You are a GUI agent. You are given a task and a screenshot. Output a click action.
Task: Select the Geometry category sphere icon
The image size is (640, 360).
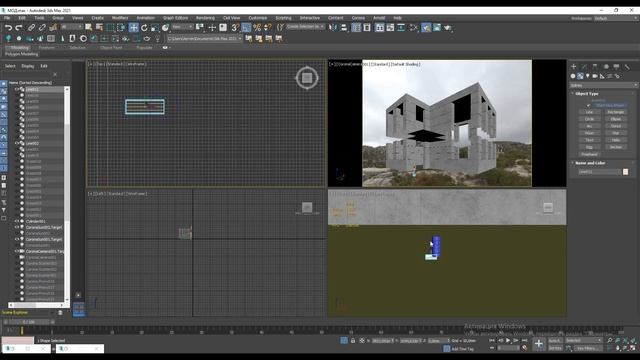[x=573, y=76]
